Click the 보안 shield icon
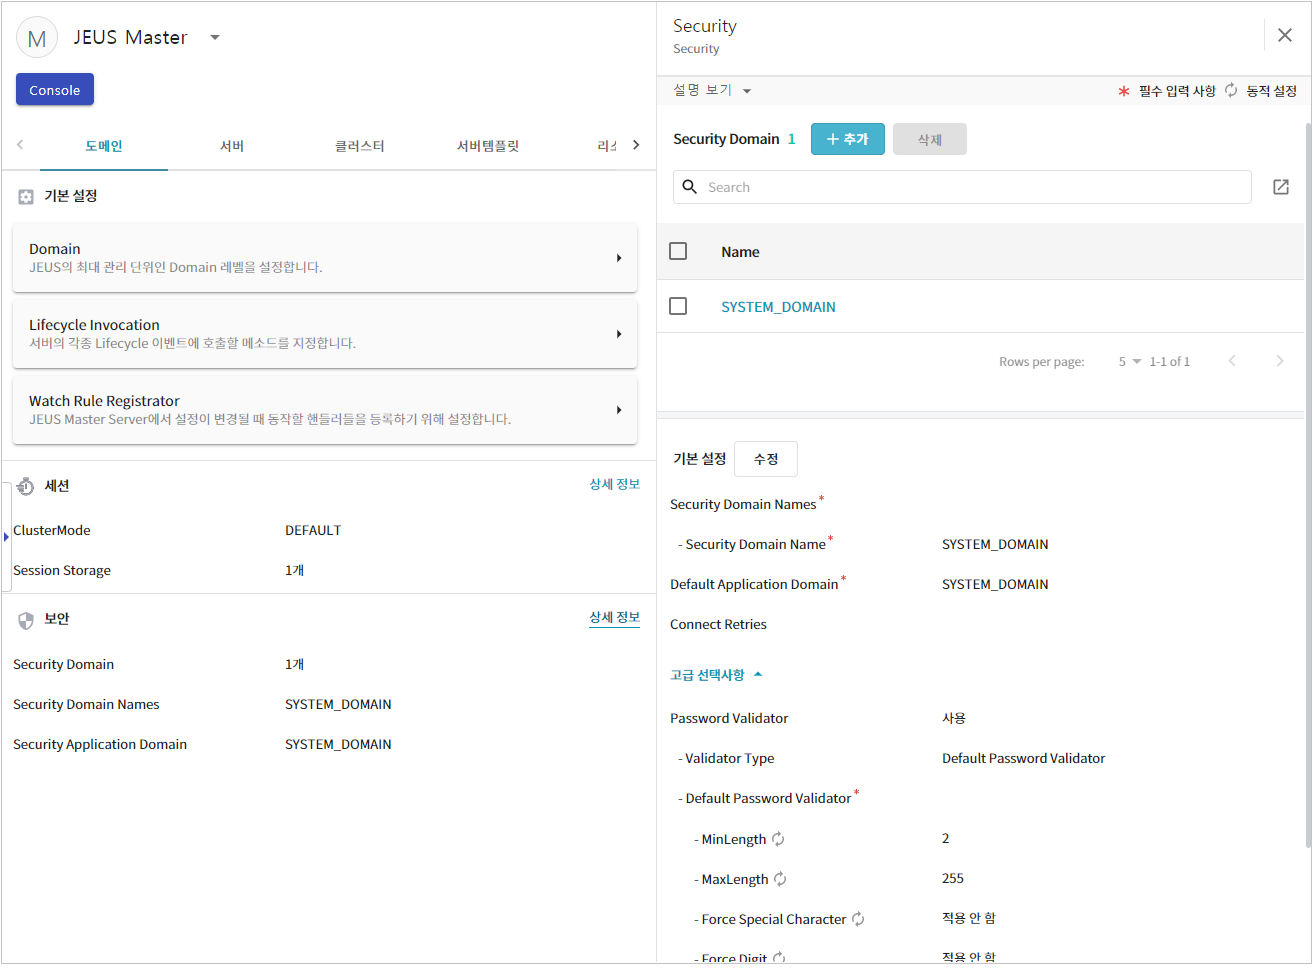The width and height of the screenshot is (1316, 972). 26,620
